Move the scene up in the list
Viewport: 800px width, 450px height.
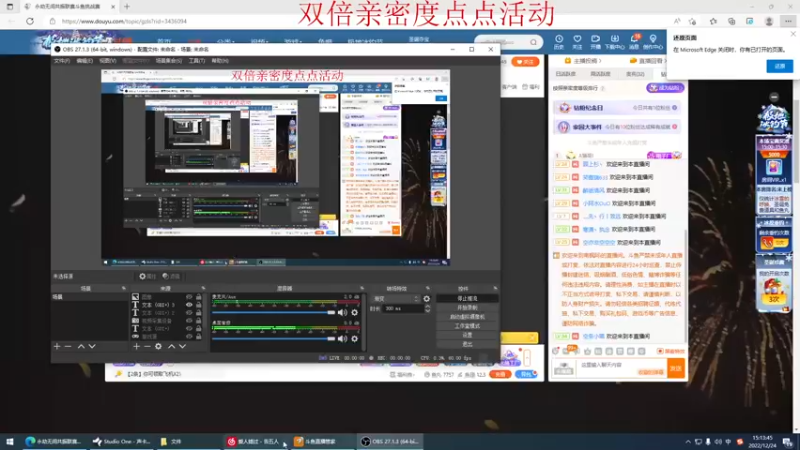click(x=81, y=346)
